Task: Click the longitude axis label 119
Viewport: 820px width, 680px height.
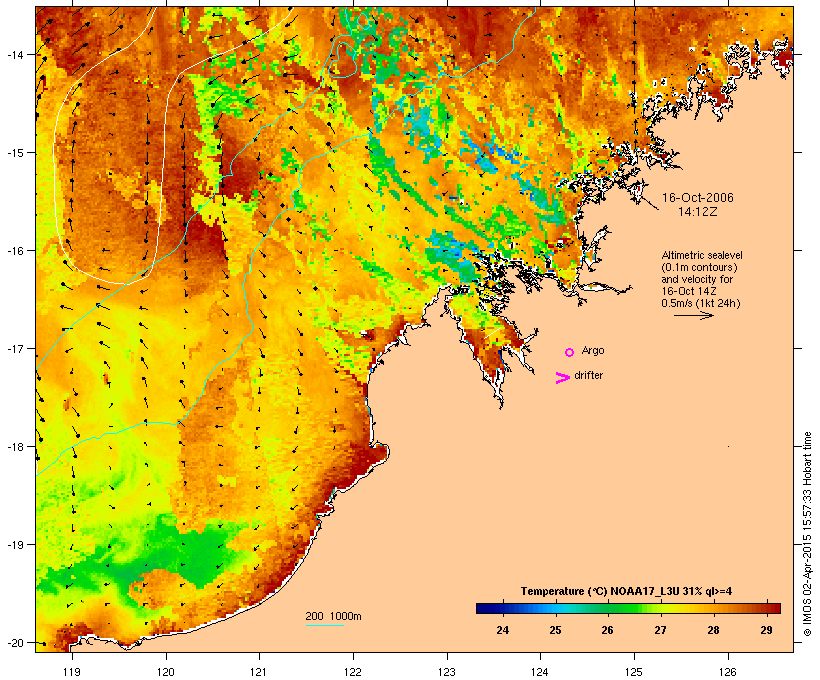Action: (x=72, y=672)
